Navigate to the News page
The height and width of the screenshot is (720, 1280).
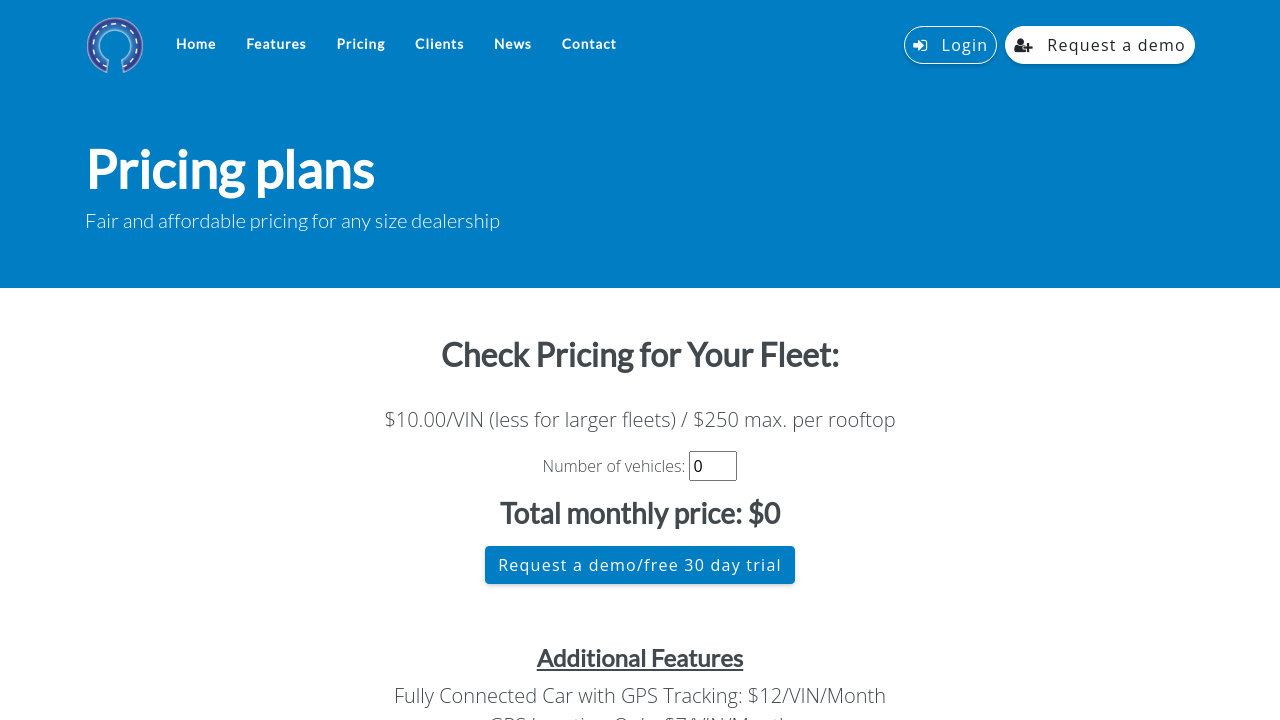pyautogui.click(x=513, y=44)
